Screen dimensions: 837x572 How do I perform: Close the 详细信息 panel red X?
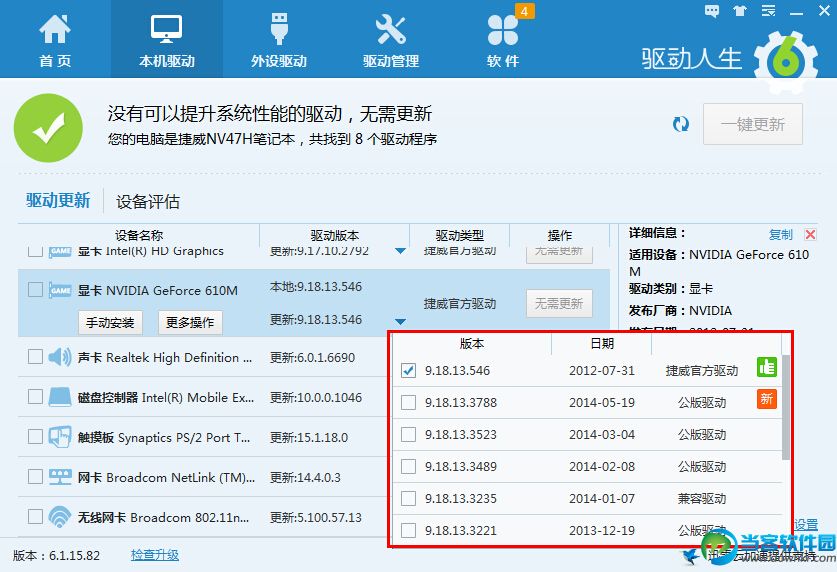pos(810,234)
